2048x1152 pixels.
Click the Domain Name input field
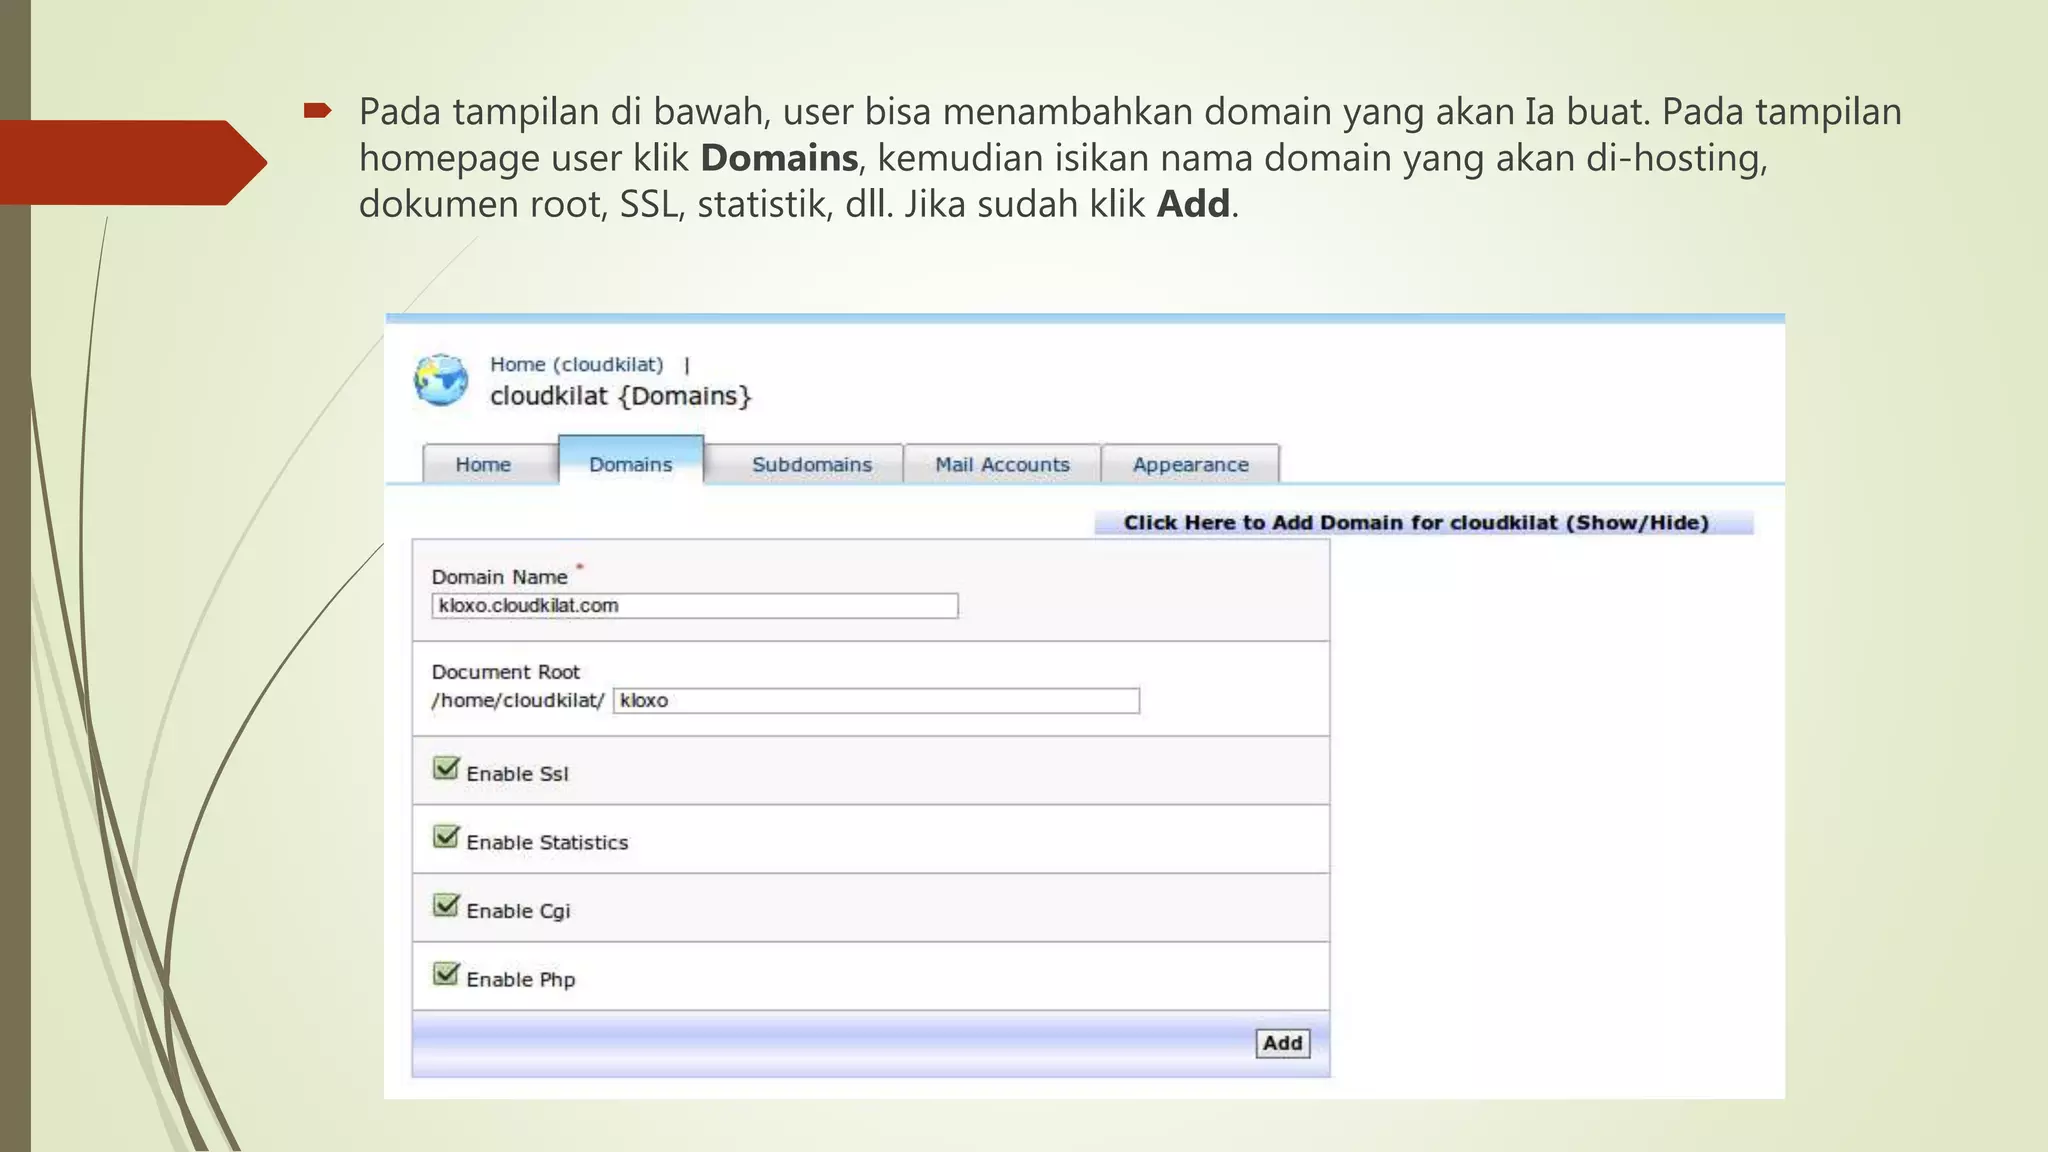[x=695, y=606]
